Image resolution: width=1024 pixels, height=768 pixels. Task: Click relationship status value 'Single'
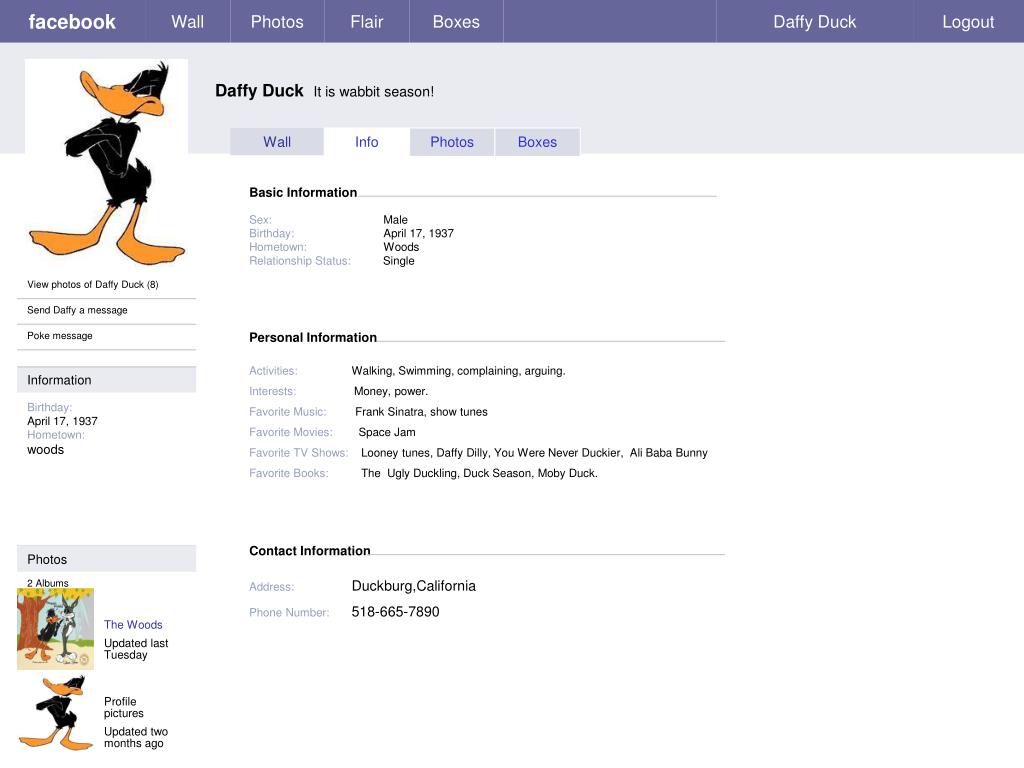(x=398, y=261)
